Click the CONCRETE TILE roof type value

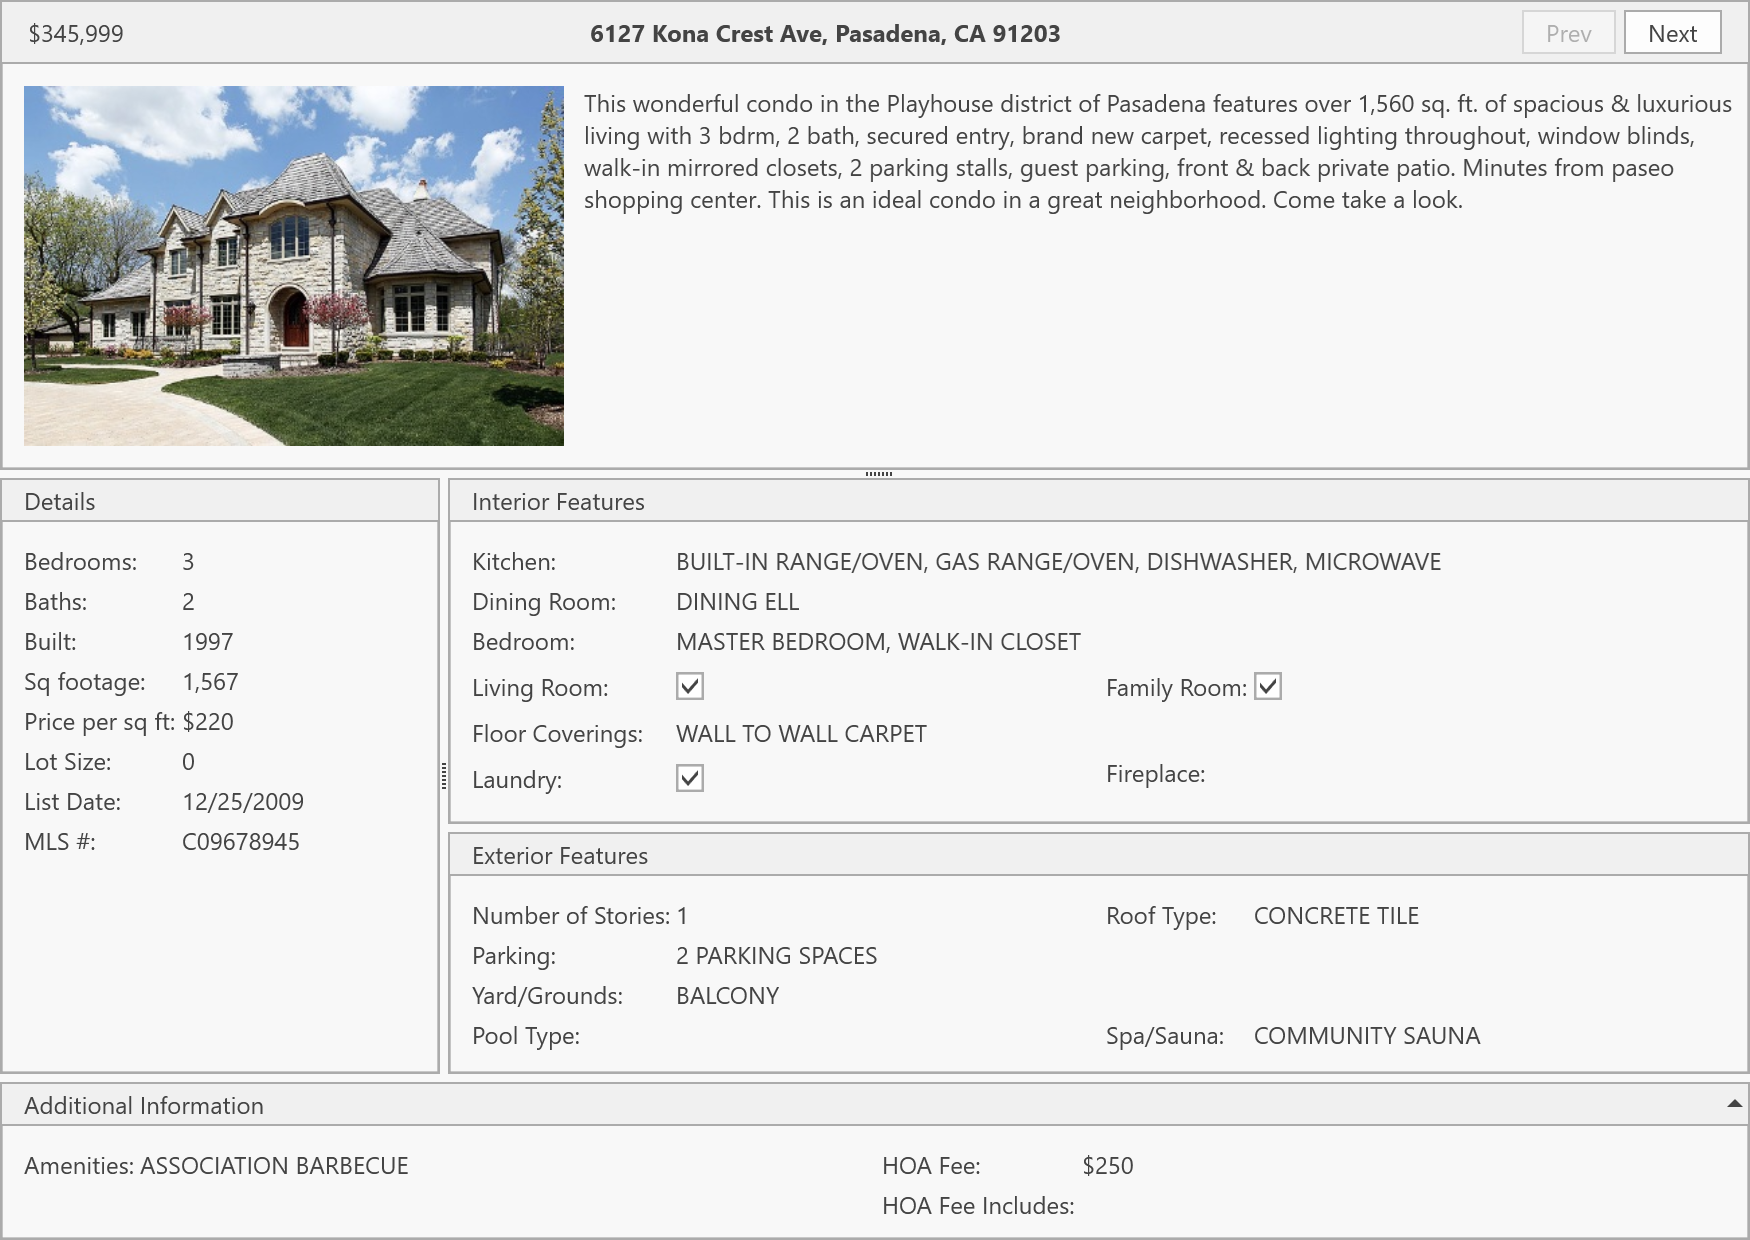tap(1336, 916)
